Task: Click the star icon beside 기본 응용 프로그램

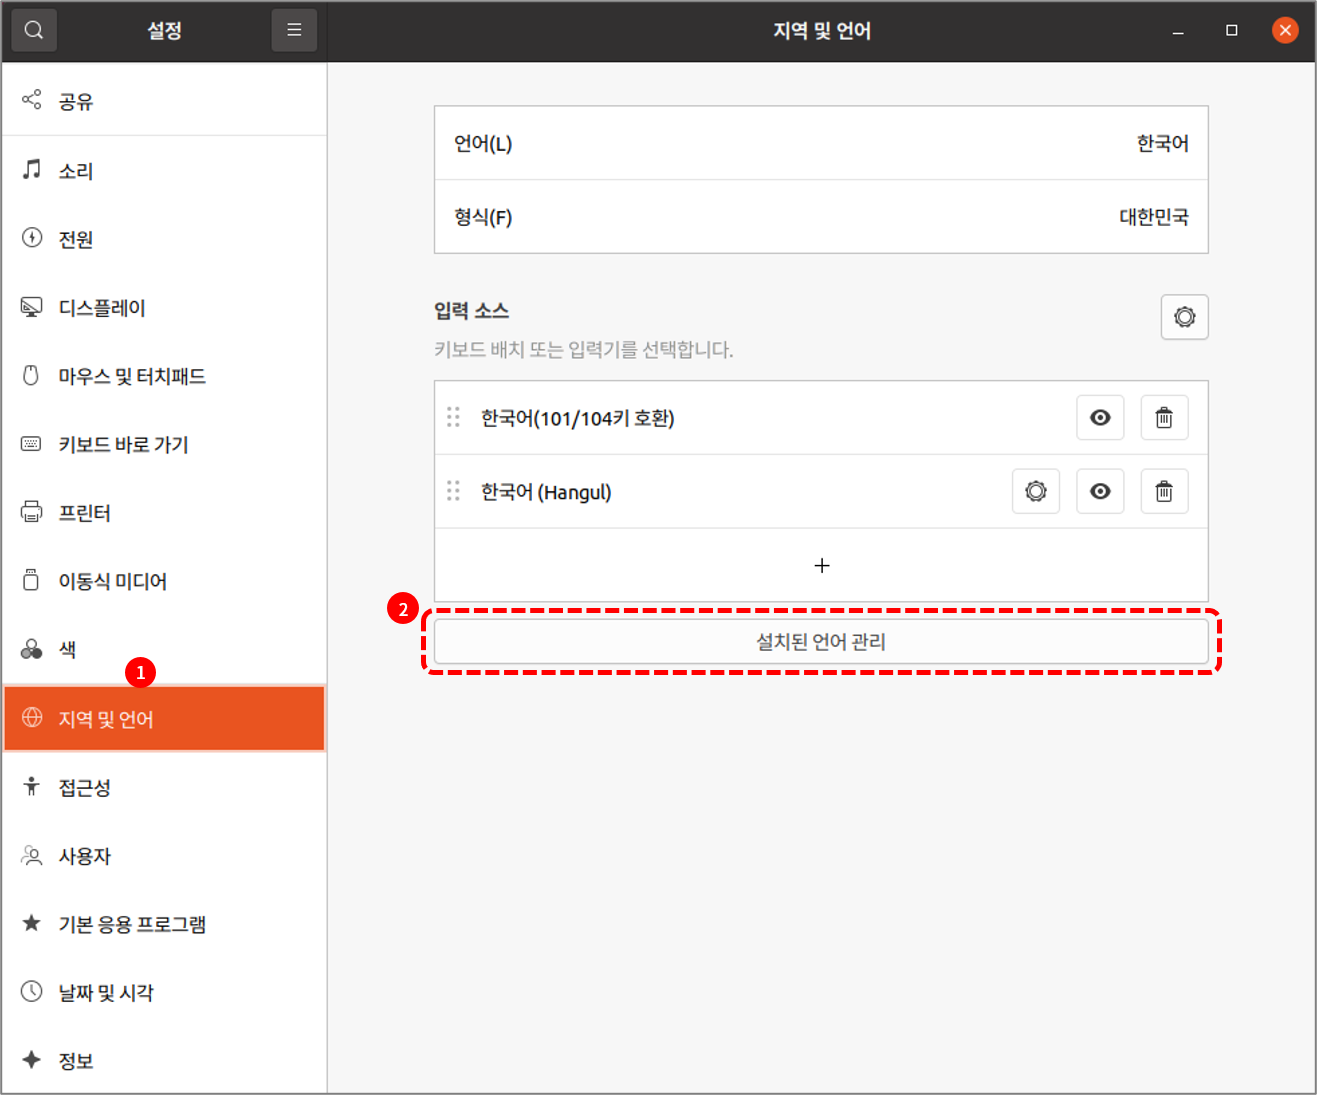Action: click(32, 923)
